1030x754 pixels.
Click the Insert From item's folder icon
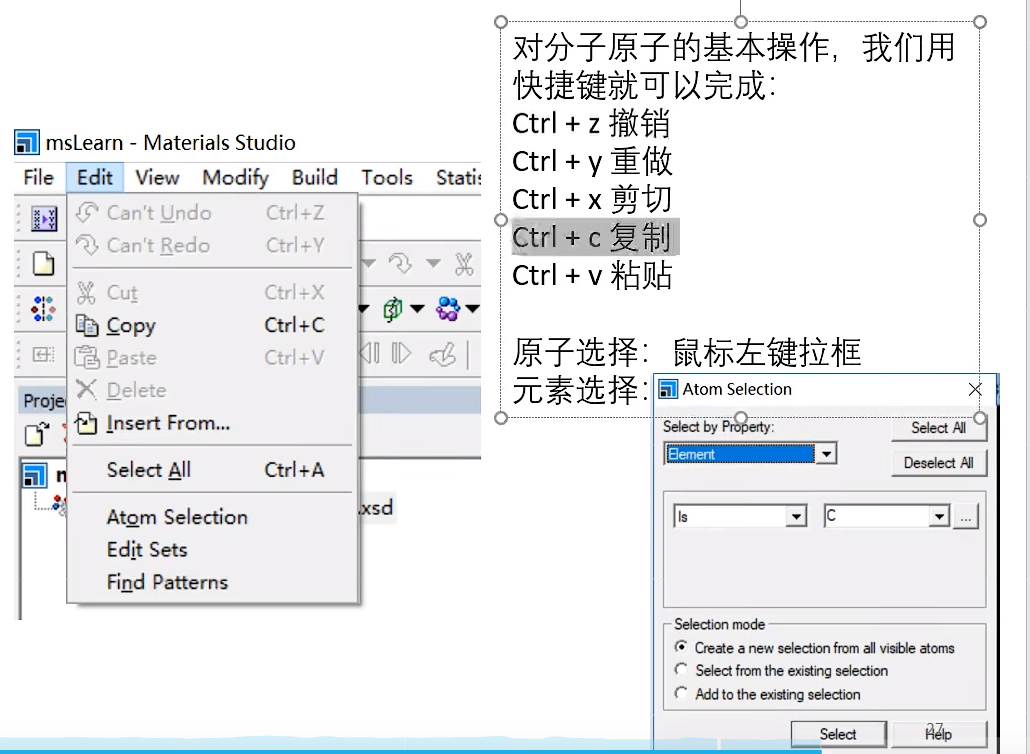click(x=88, y=423)
